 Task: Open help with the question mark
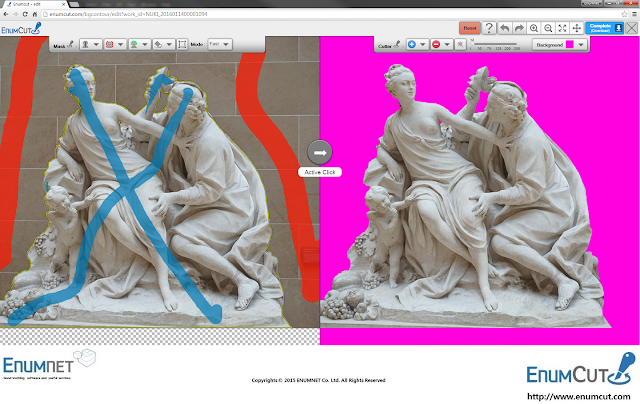(489, 28)
